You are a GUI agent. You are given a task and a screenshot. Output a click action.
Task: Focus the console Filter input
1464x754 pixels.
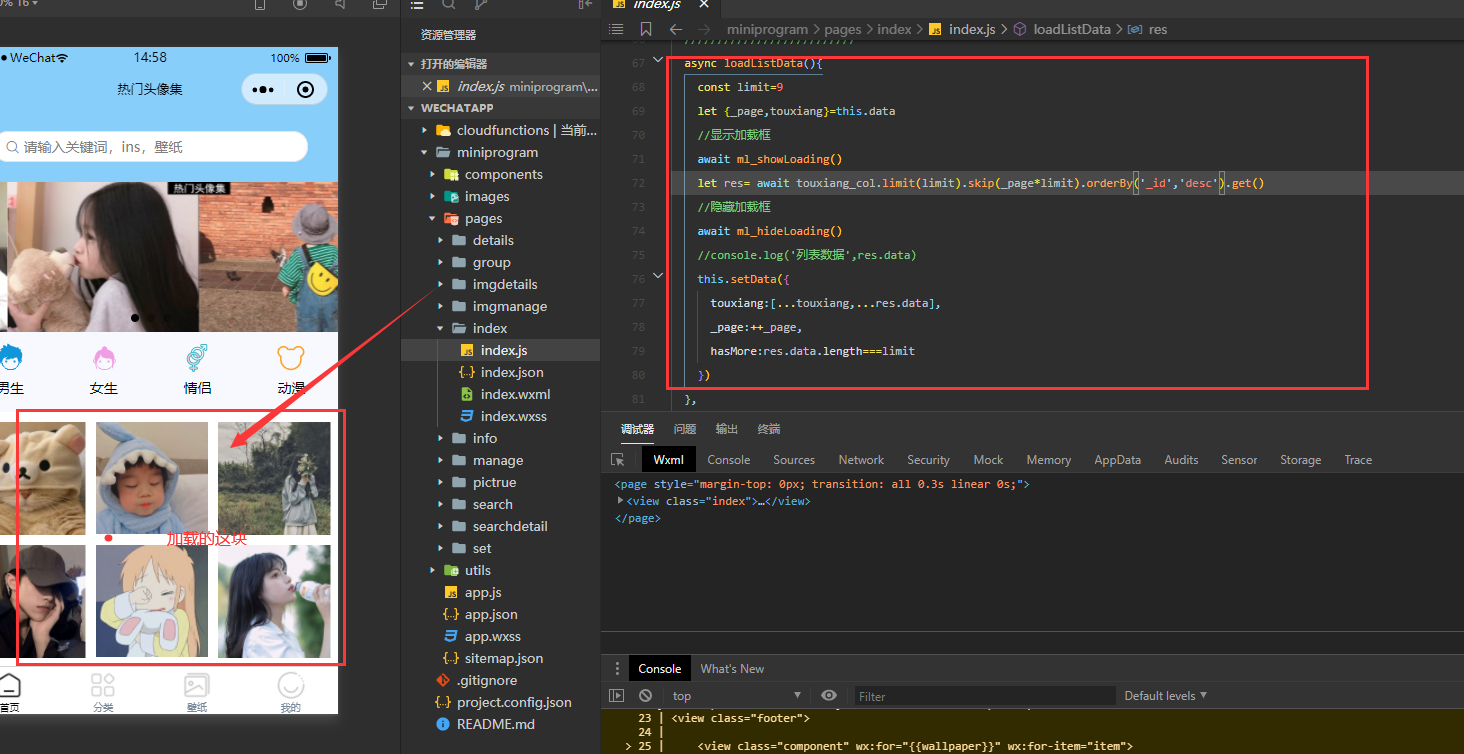[x=984, y=695]
